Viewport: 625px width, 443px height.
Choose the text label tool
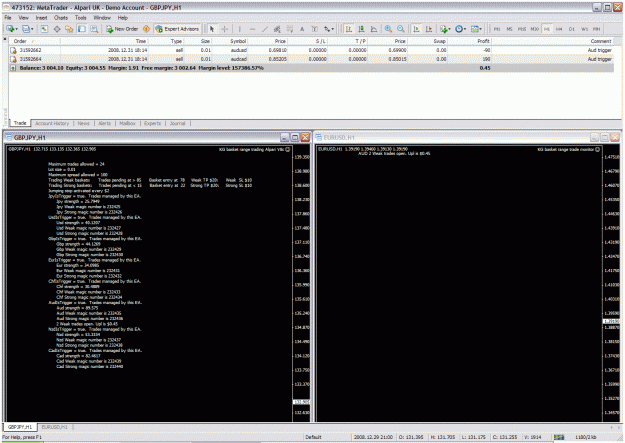[314, 29]
